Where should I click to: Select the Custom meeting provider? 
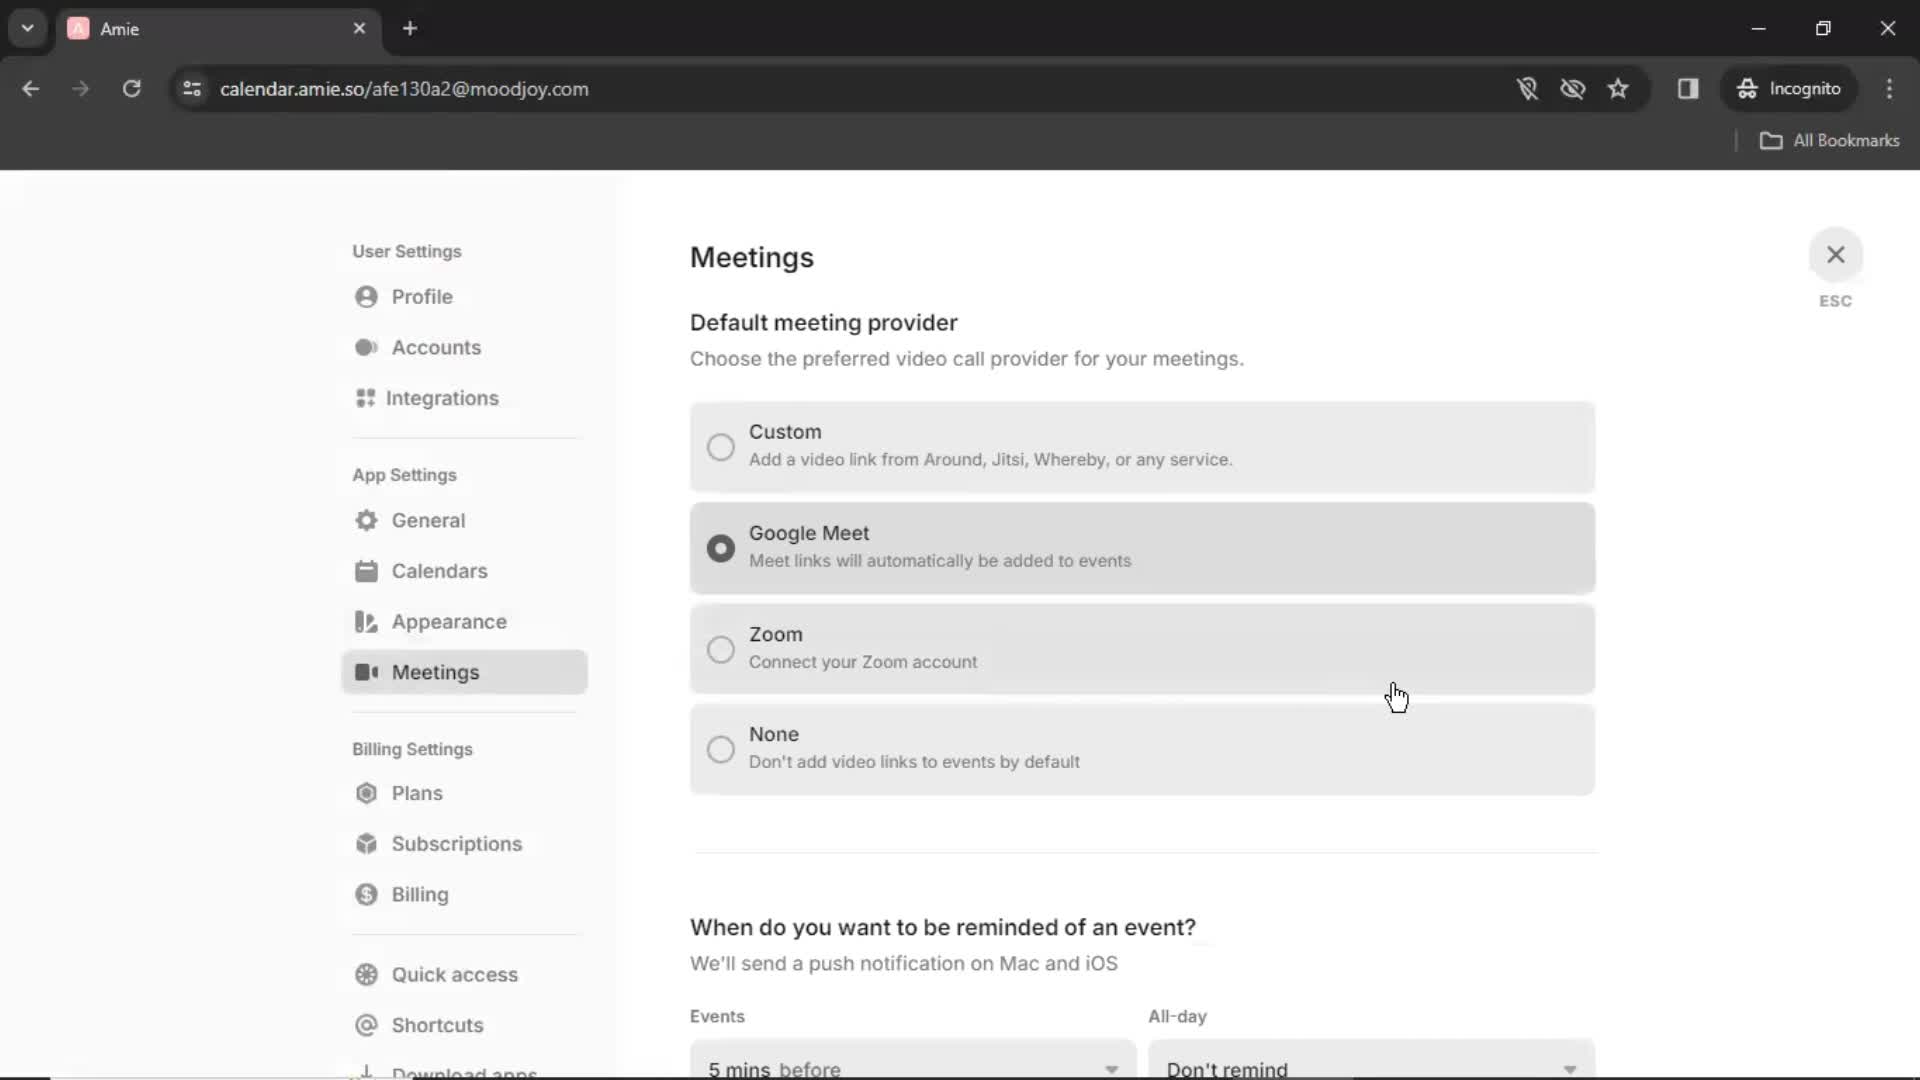coord(720,444)
